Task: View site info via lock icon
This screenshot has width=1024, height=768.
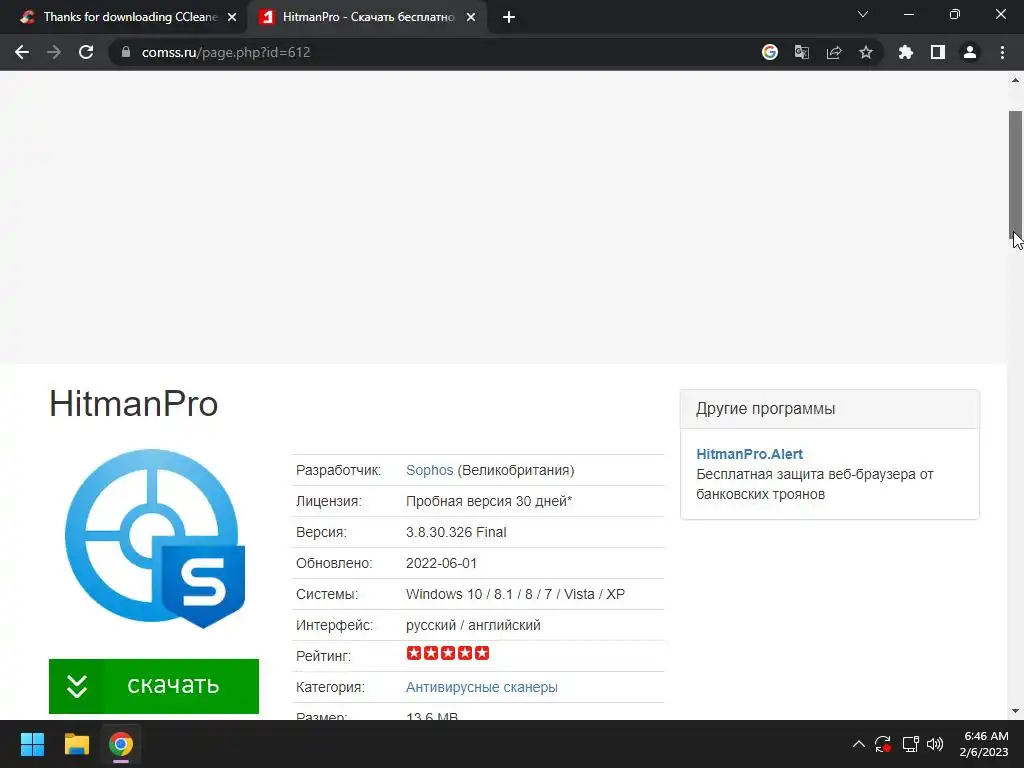Action: pos(126,52)
